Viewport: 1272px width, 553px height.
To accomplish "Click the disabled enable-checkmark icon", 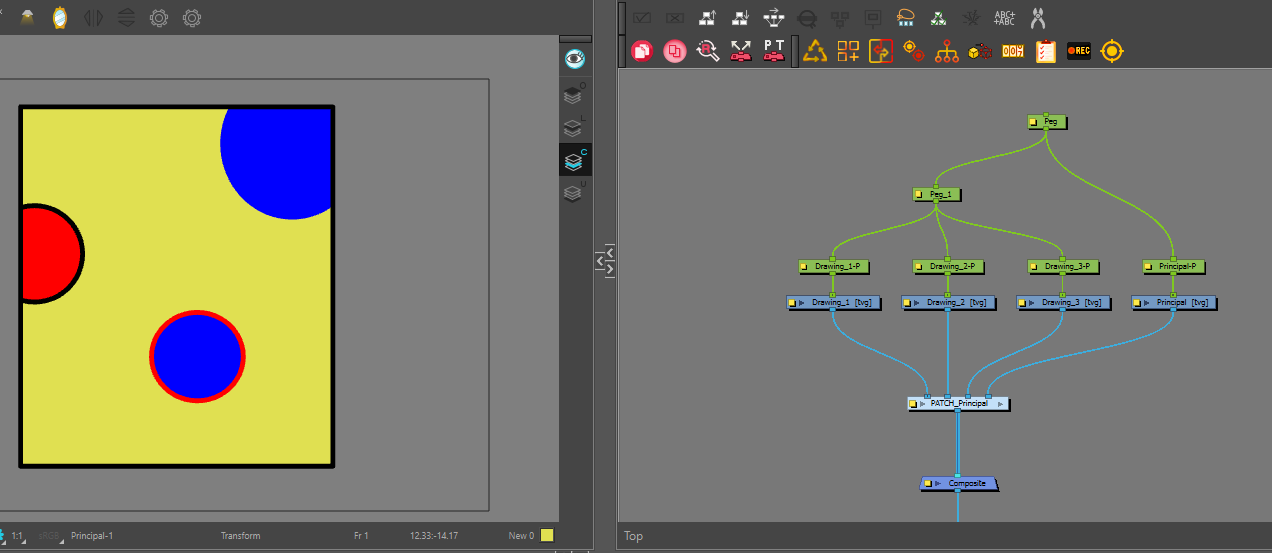I will tap(643, 17).
